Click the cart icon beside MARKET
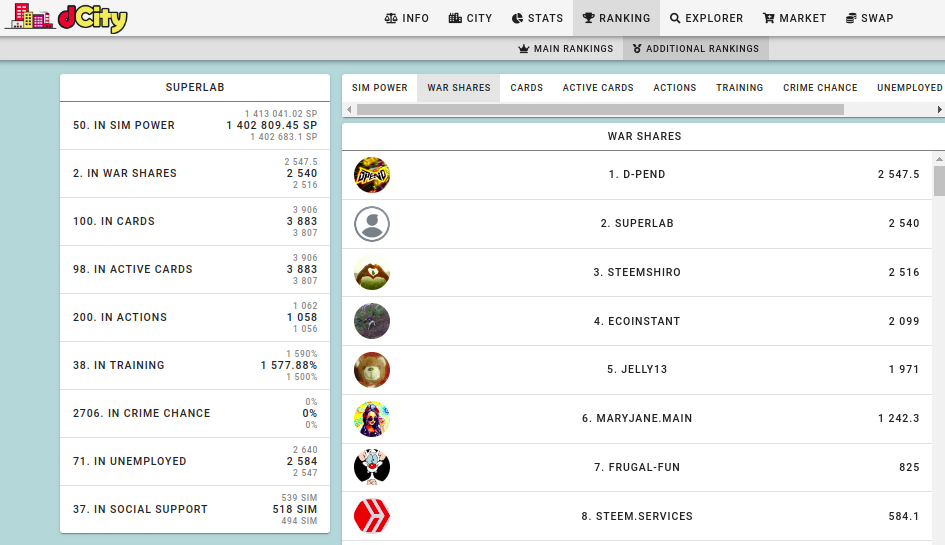The image size is (945, 545). coord(768,18)
